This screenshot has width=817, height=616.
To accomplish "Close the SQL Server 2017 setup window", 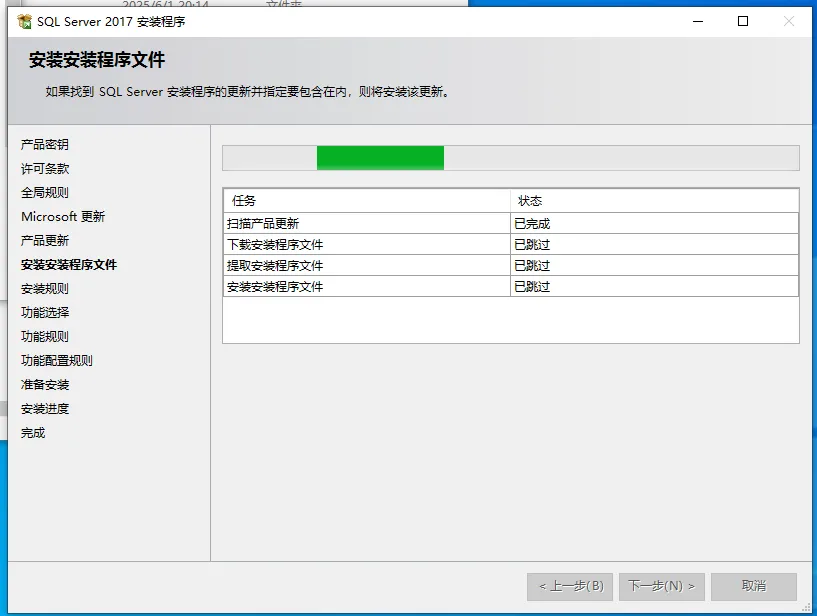I will point(789,21).
